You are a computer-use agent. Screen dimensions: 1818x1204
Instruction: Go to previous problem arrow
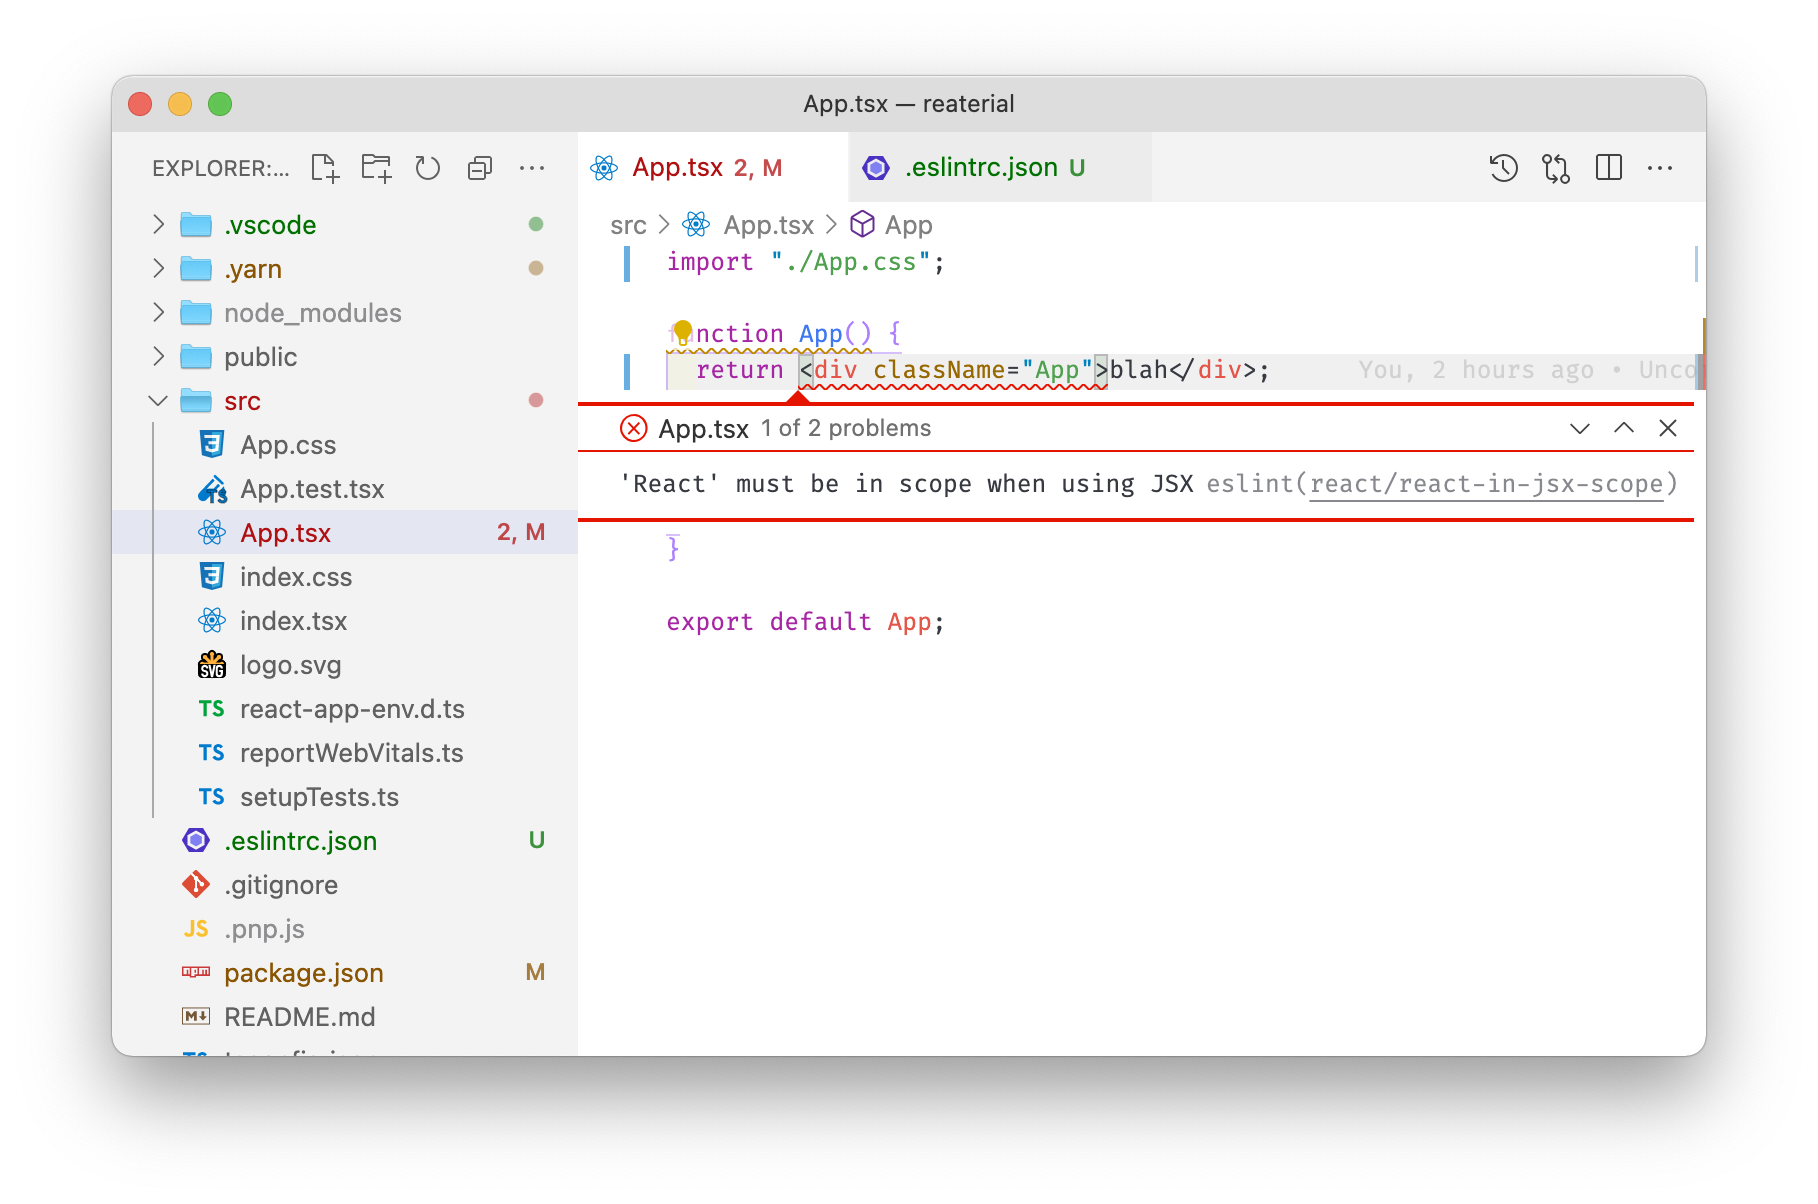pos(1624,428)
